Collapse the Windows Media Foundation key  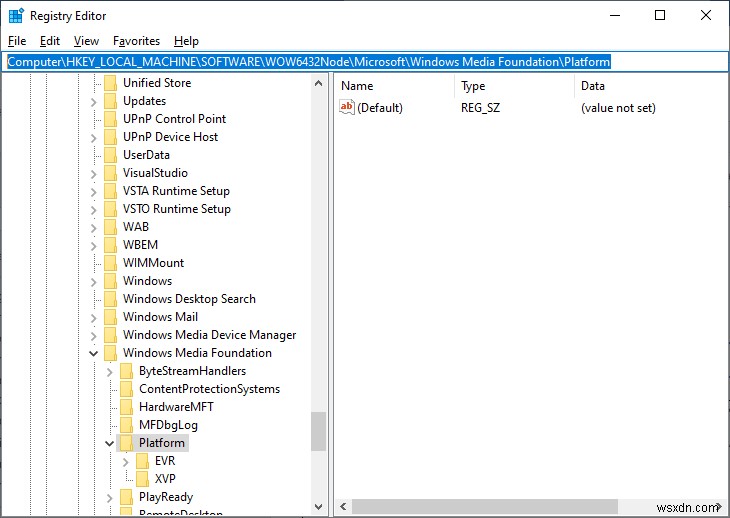tap(94, 353)
